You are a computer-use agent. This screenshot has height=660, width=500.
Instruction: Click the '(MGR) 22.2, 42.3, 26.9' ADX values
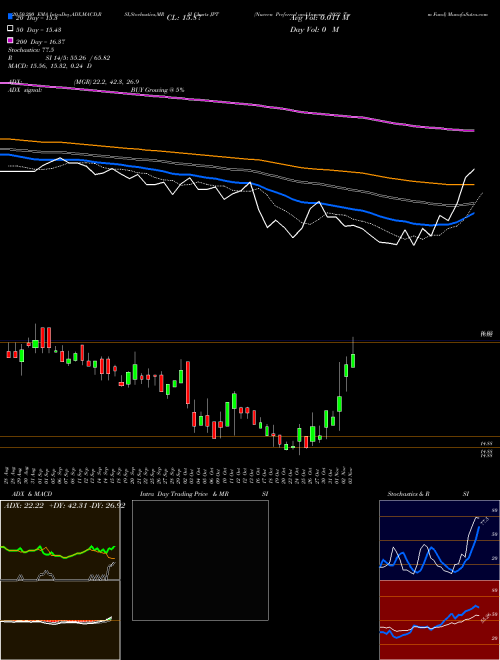pyautogui.click(x=106, y=82)
